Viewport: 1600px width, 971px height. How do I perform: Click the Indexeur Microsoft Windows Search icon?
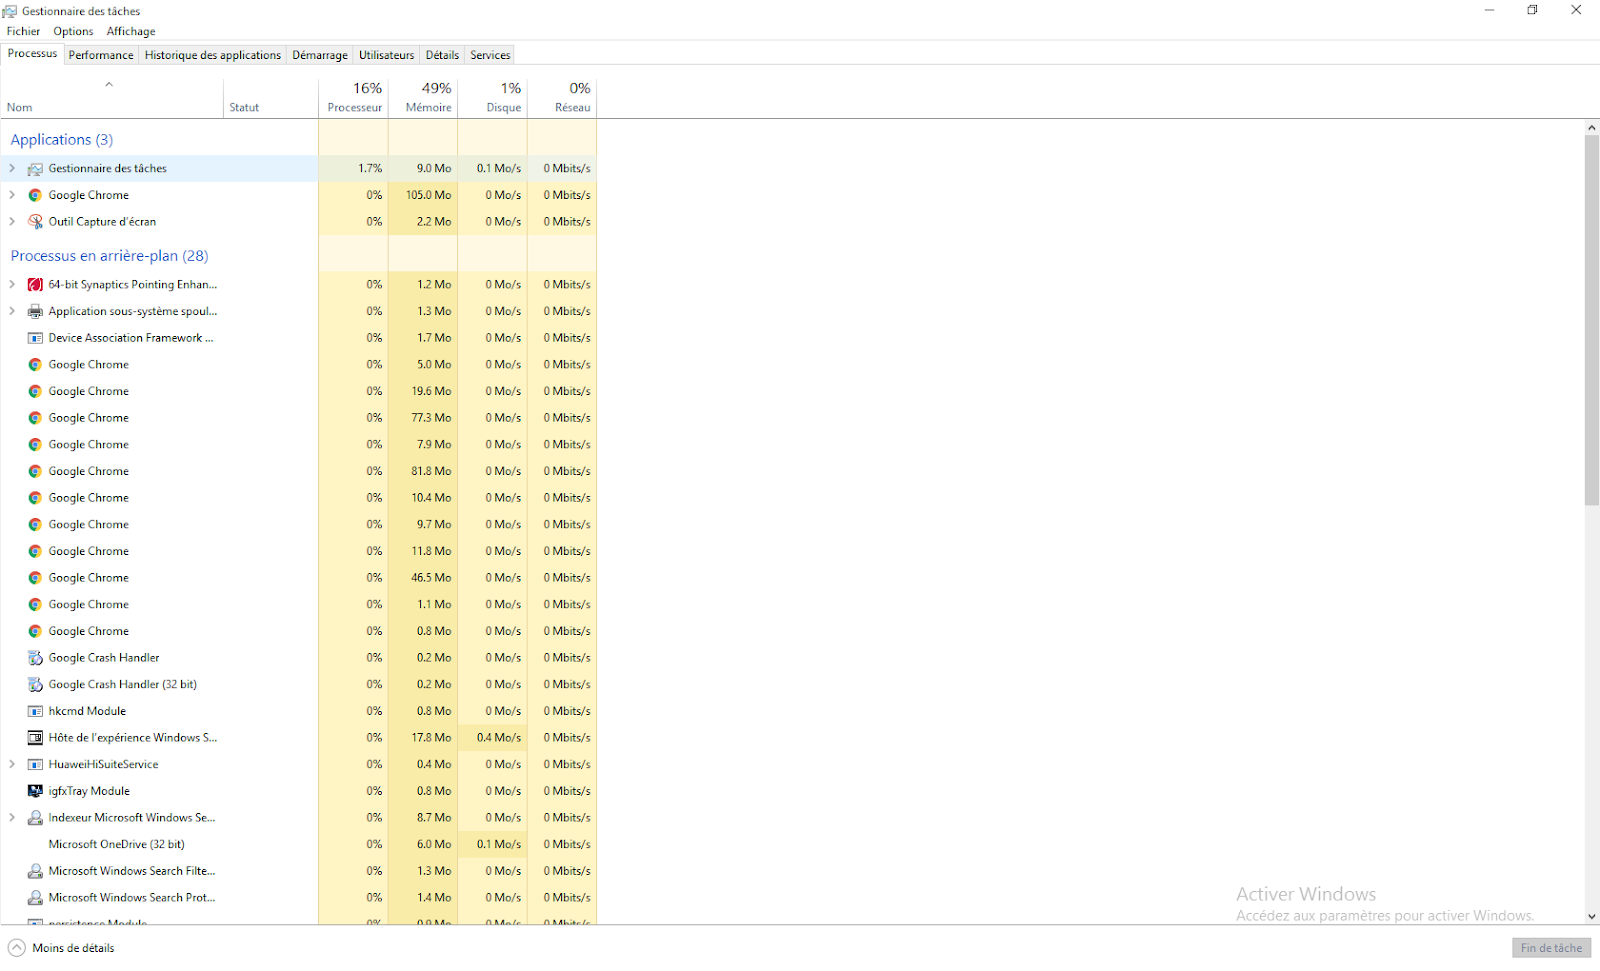(35, 818)
